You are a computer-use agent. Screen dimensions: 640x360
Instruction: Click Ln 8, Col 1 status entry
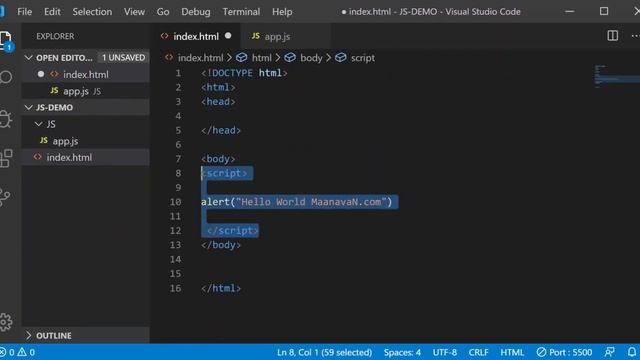click(324, 352)
